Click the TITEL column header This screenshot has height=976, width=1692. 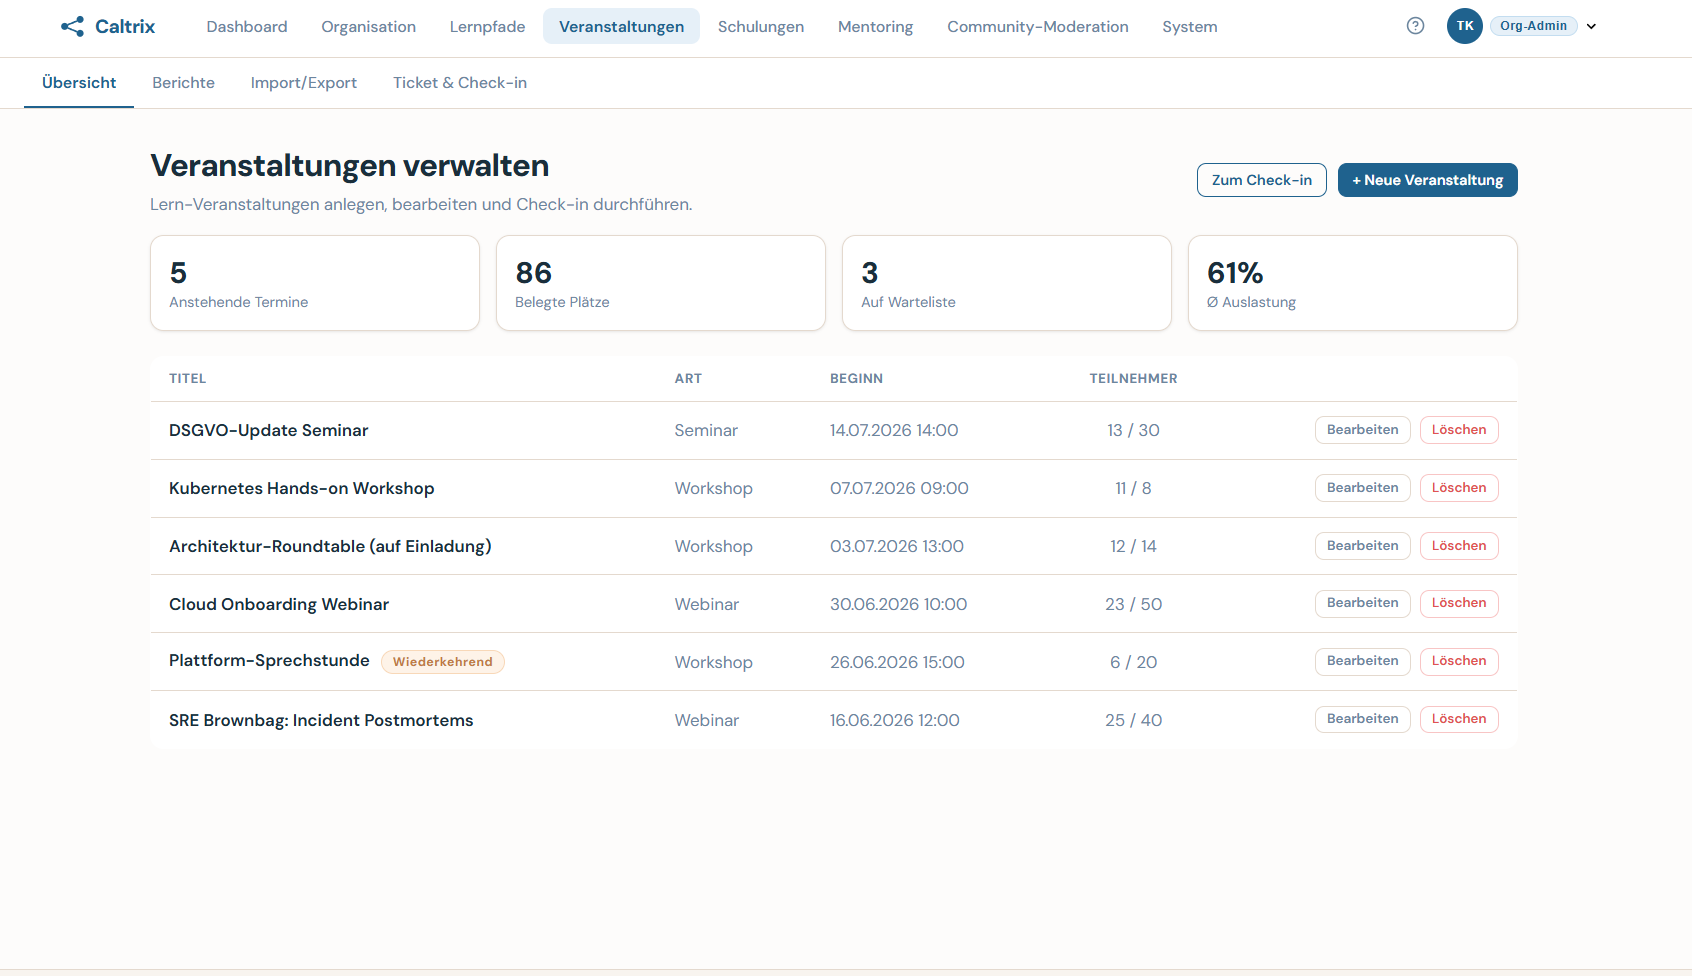(x=187, y=379)
